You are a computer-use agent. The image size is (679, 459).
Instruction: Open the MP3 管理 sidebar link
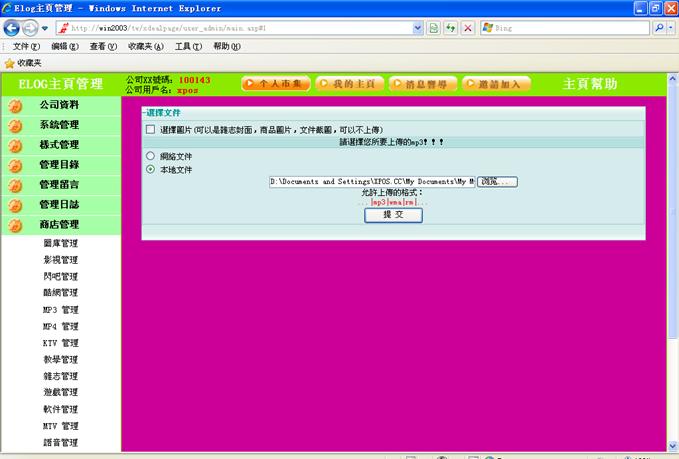click(60, 310)
